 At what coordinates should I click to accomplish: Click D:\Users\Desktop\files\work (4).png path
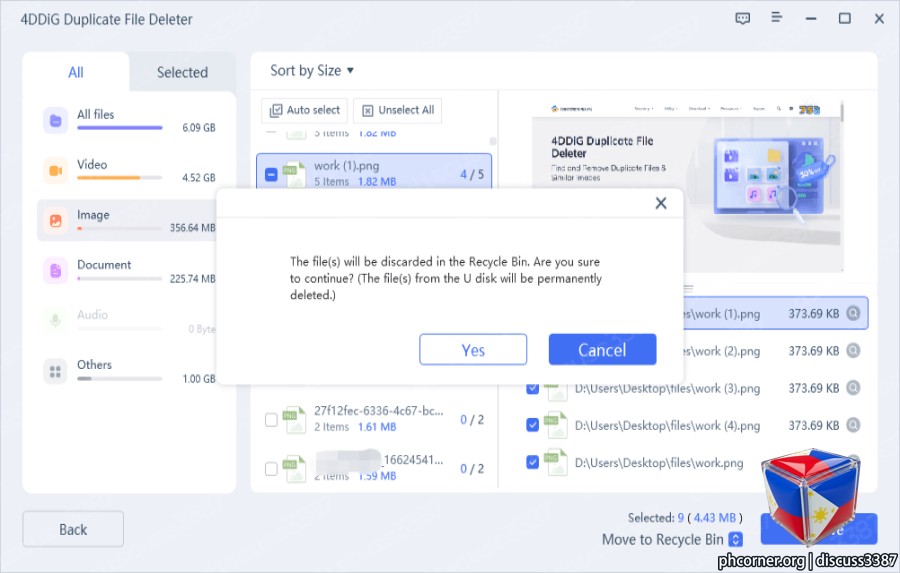click(668, 425)
